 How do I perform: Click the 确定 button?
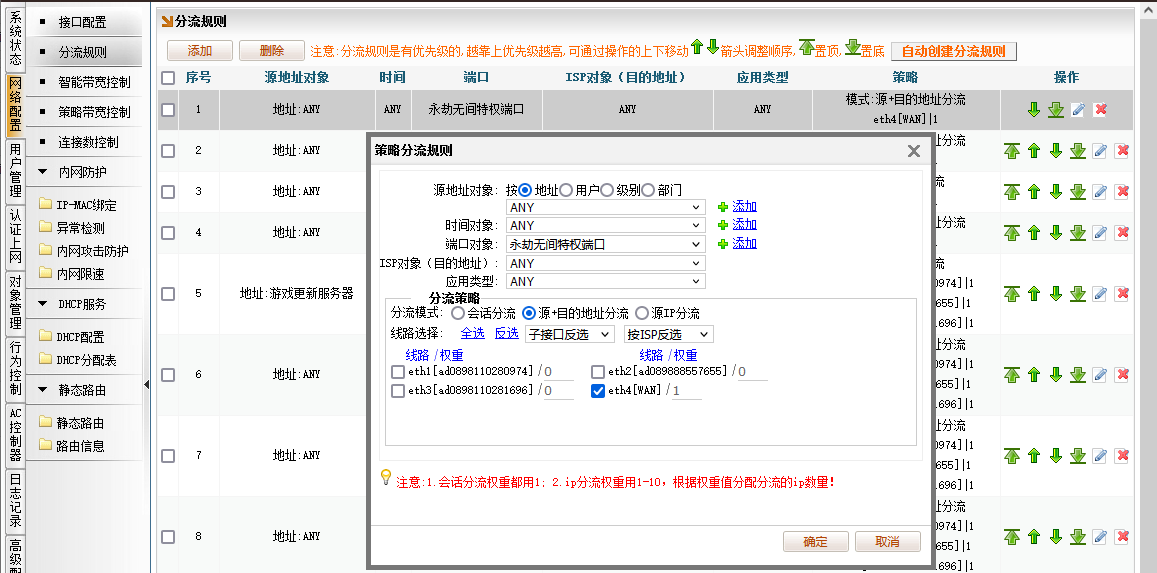pyautogui.click(x=815, y=542)
